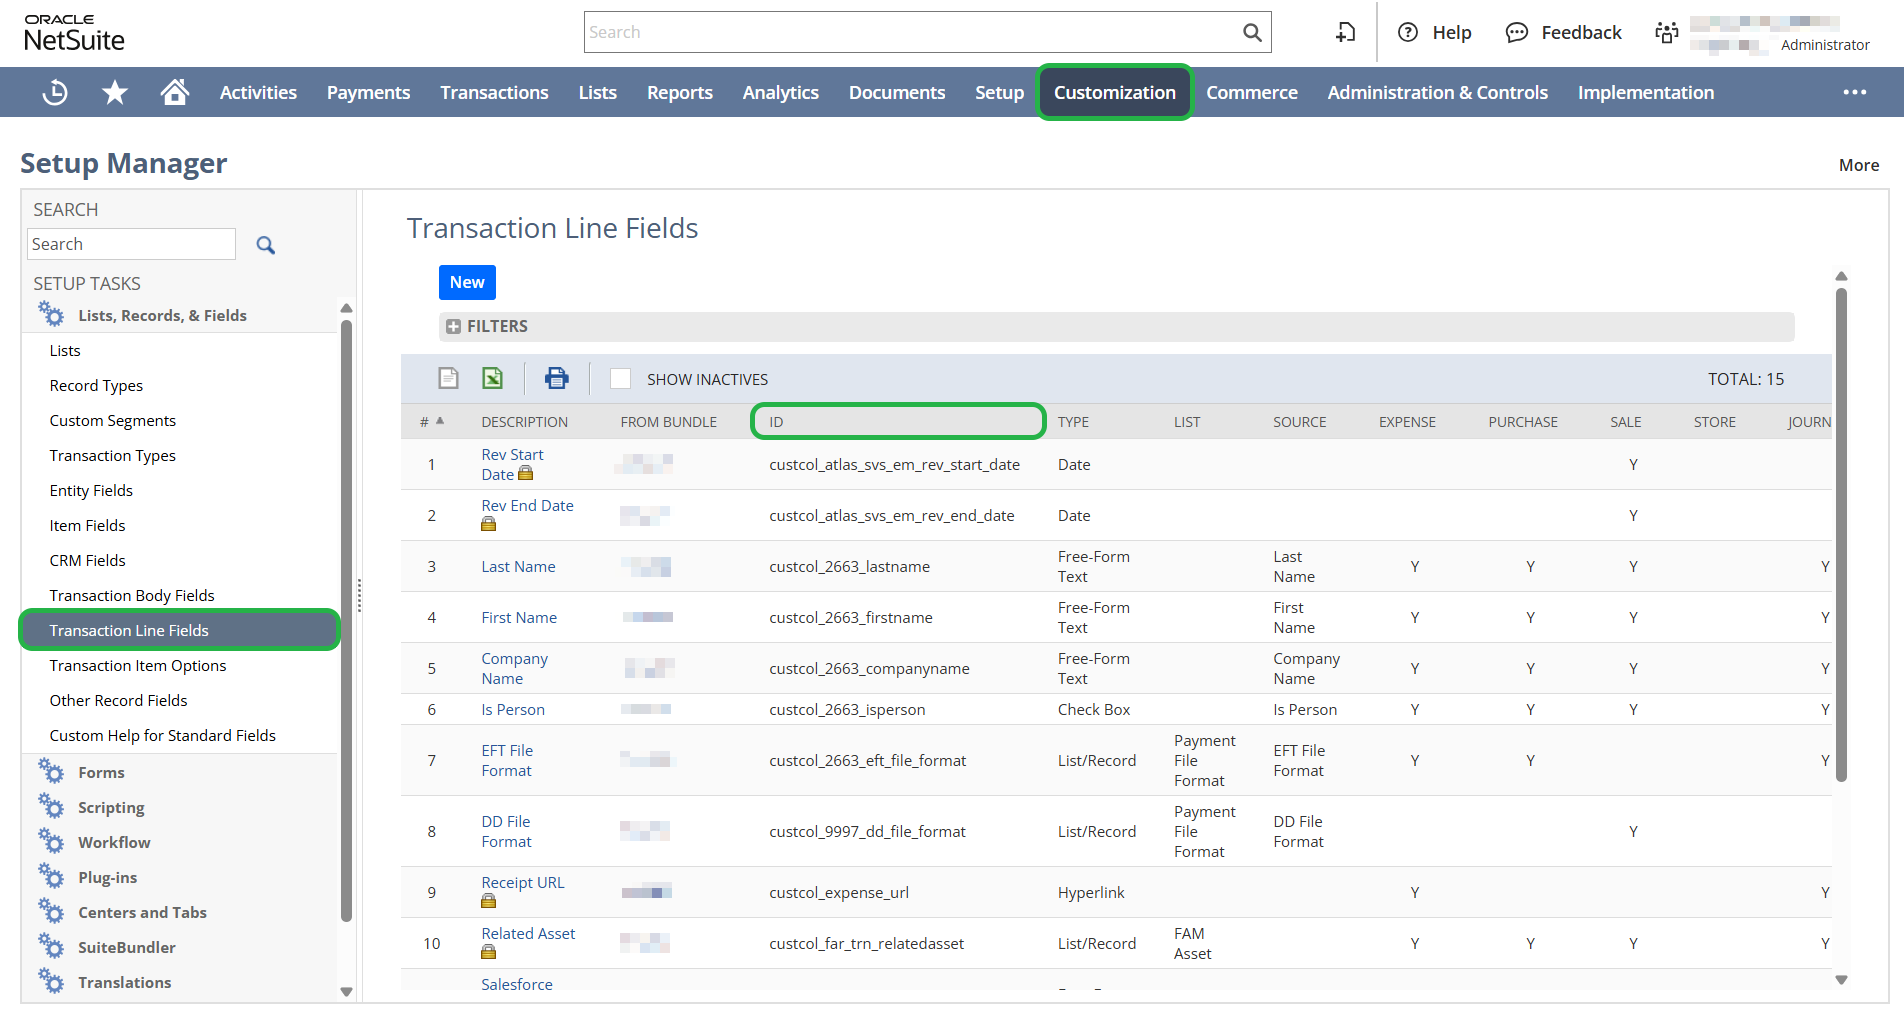Open Custom Help for Standard Fields
1904x1025 pixels.
(163, 735)
